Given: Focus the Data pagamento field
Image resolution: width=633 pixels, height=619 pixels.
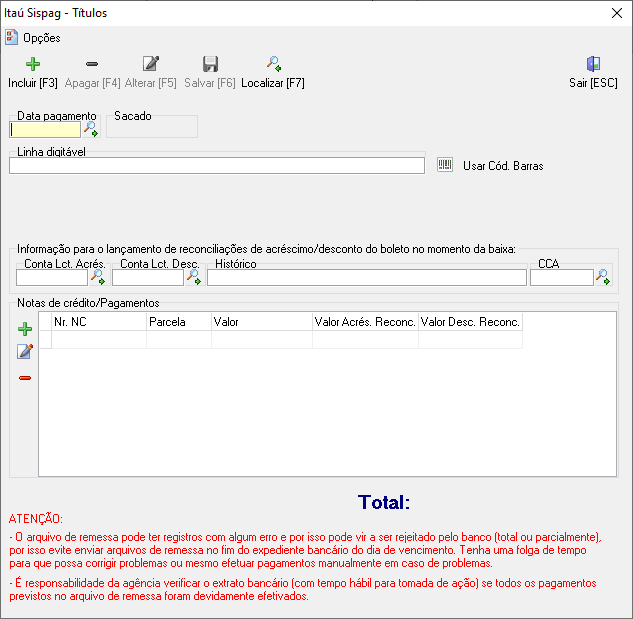Looking at the screenshot, I should click(45, 130).
